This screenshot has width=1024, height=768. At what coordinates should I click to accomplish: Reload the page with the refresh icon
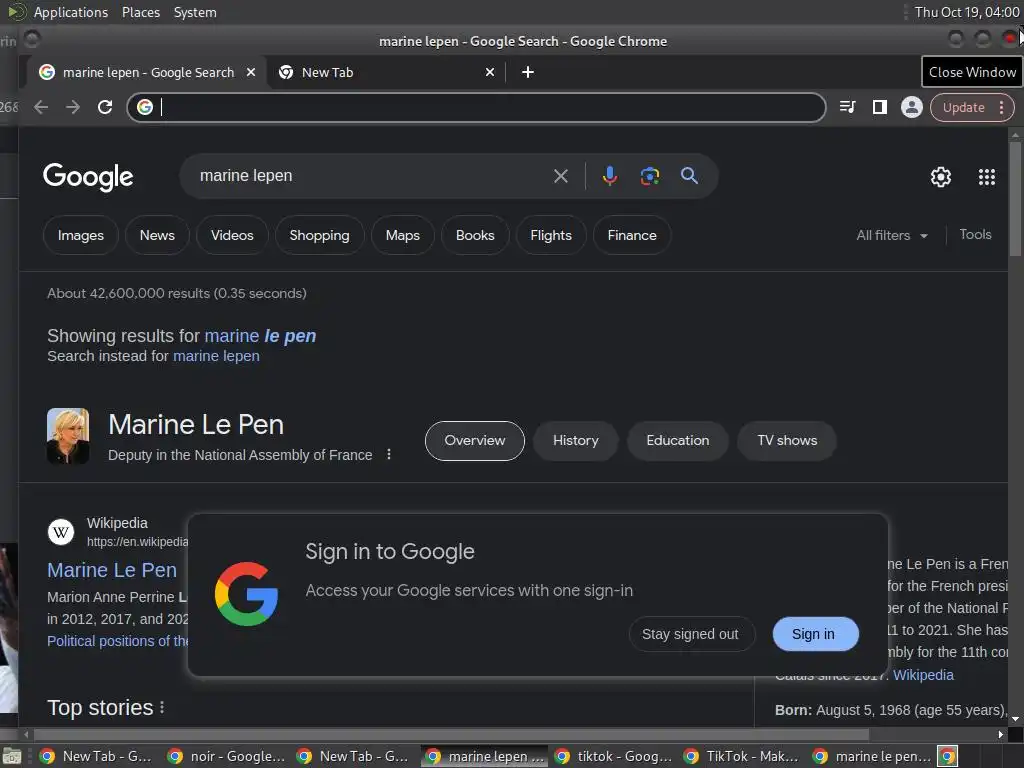[x=105, y=107]
